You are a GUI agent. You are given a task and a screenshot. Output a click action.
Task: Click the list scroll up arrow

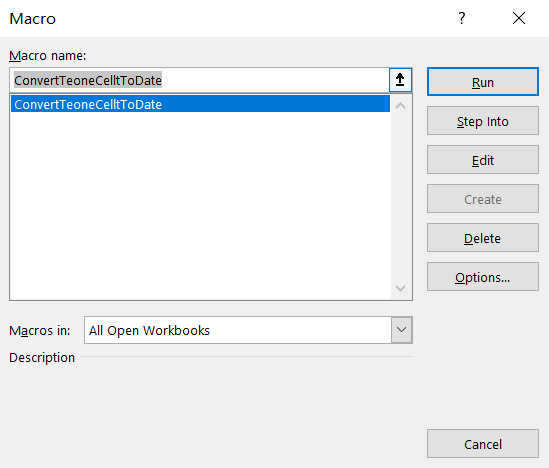tap(401, 105)
